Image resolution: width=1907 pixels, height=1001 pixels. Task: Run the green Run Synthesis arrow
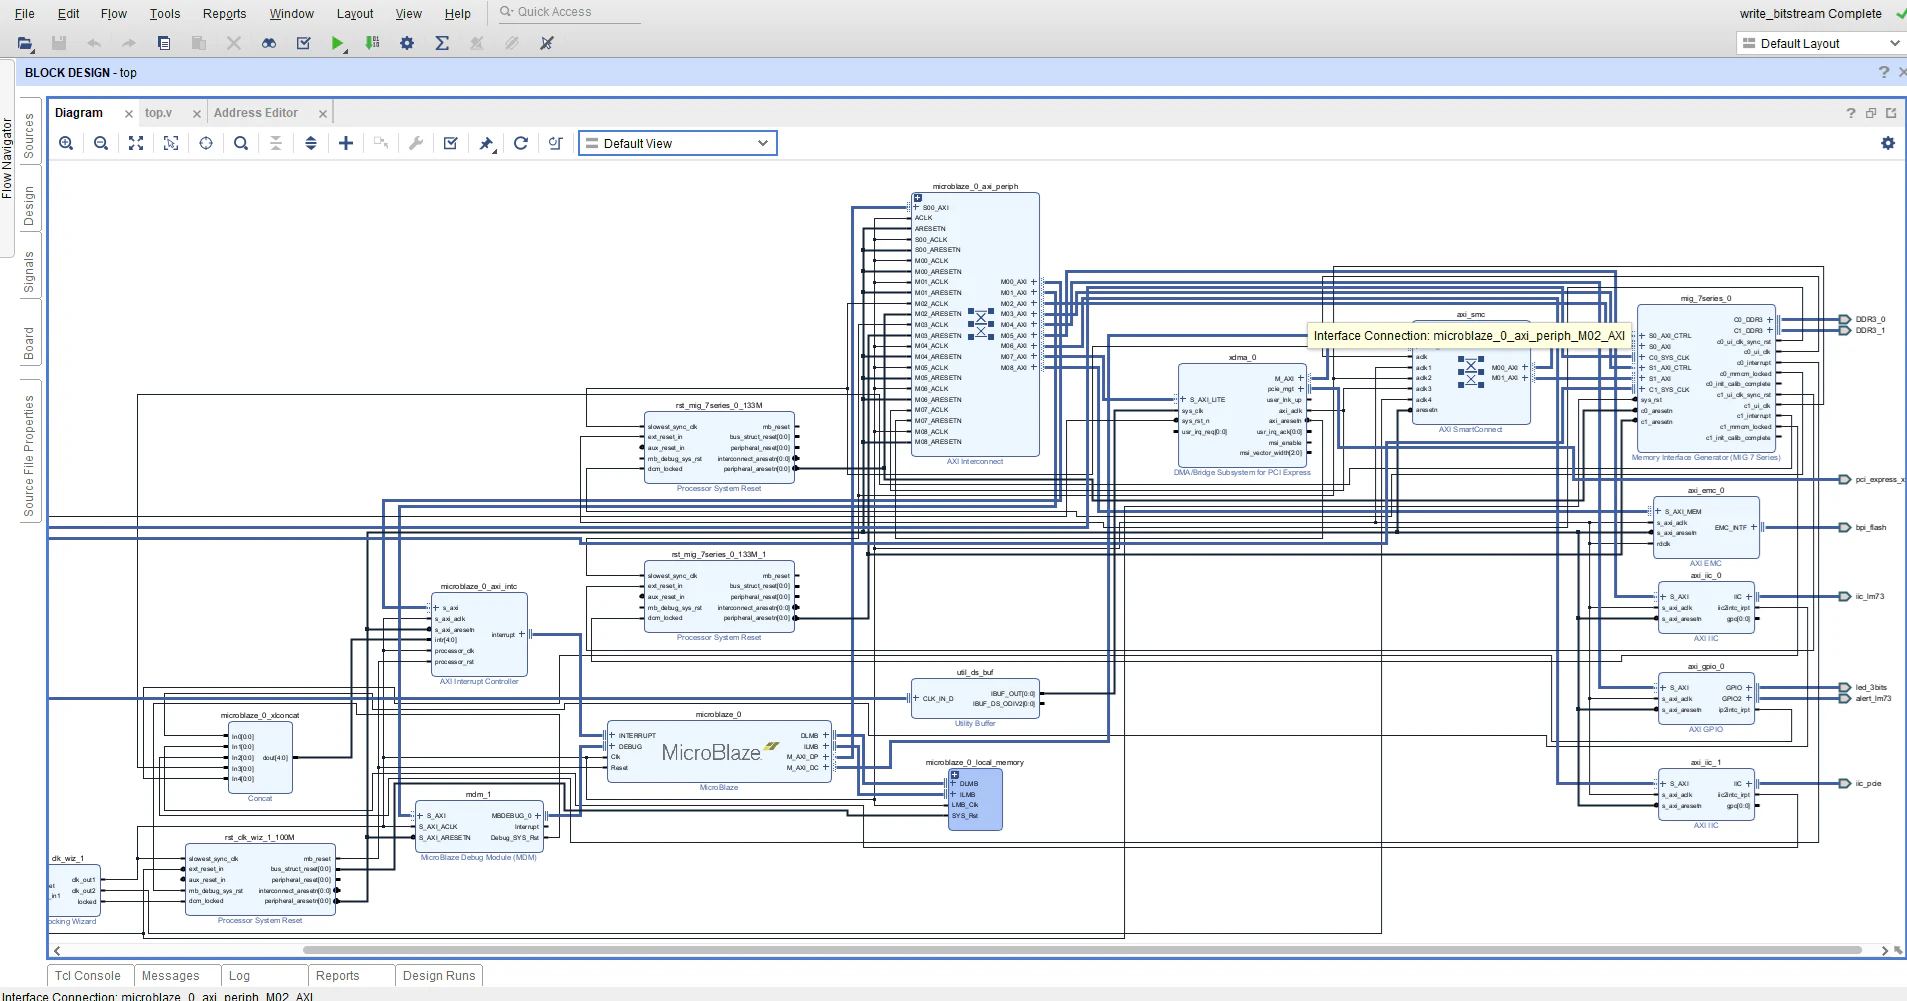338,43
